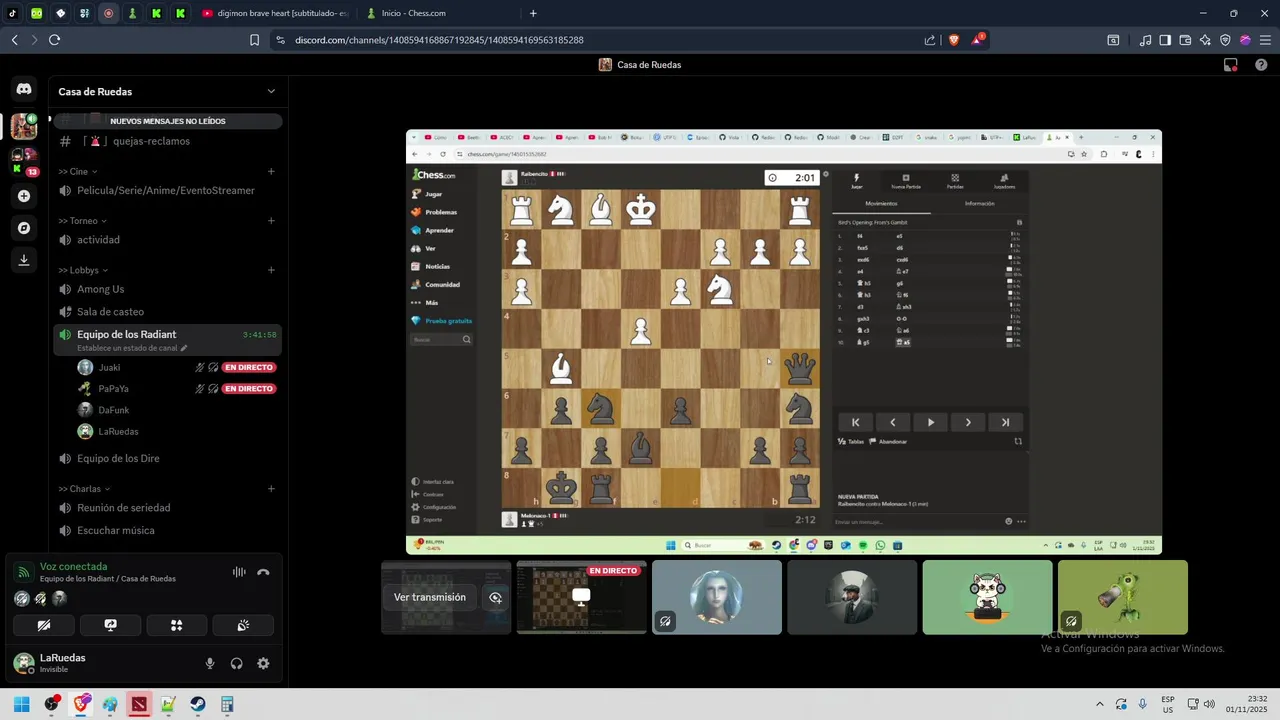Go back in browser history

(14, 40)
